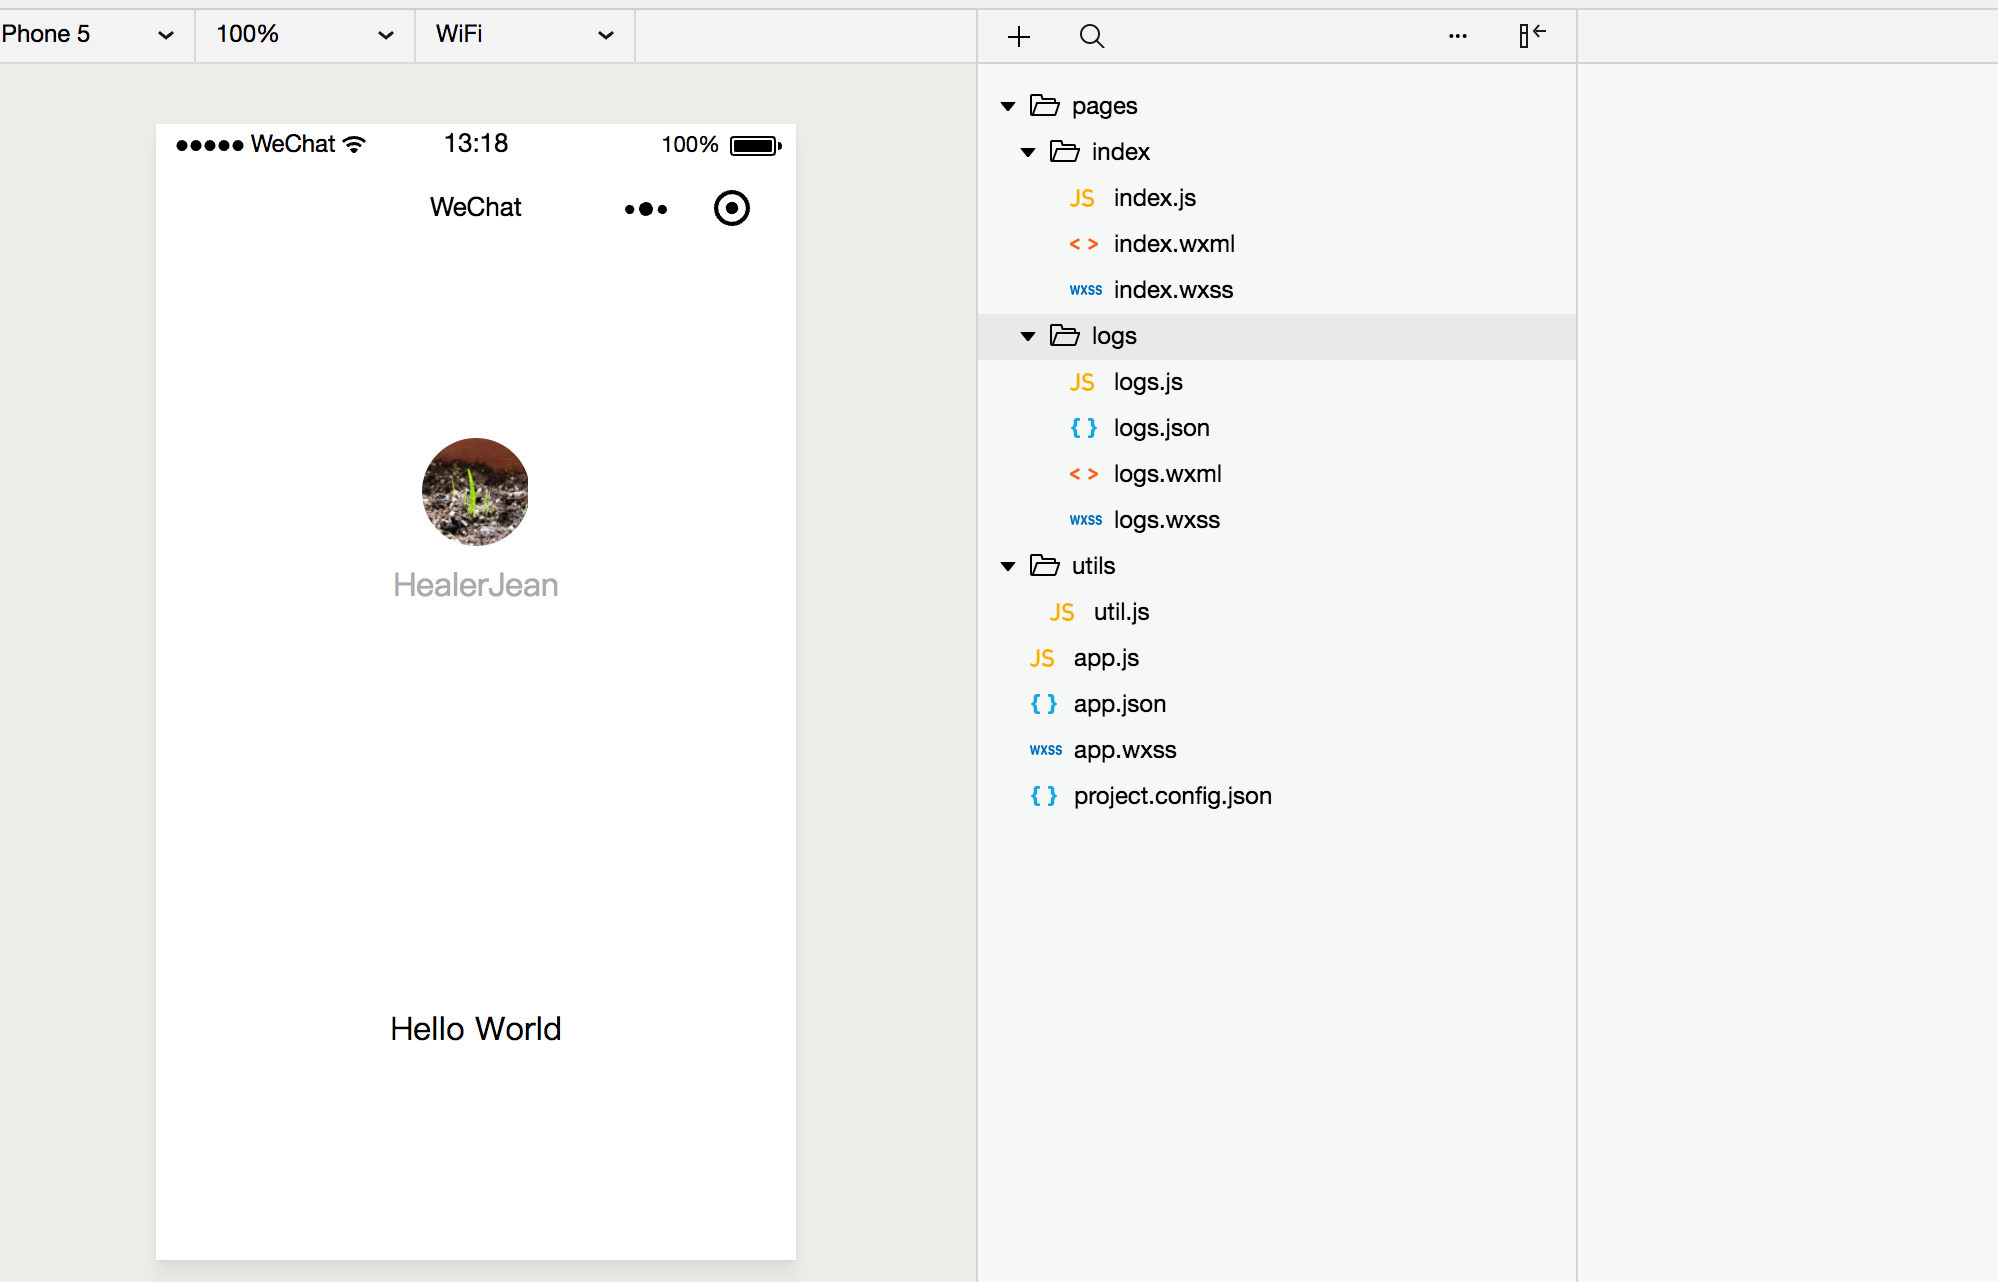The height and width of the screenshot is (1282, 1998).
Task: Click the project.config.json braces icon
Action: click(1043, 796)
